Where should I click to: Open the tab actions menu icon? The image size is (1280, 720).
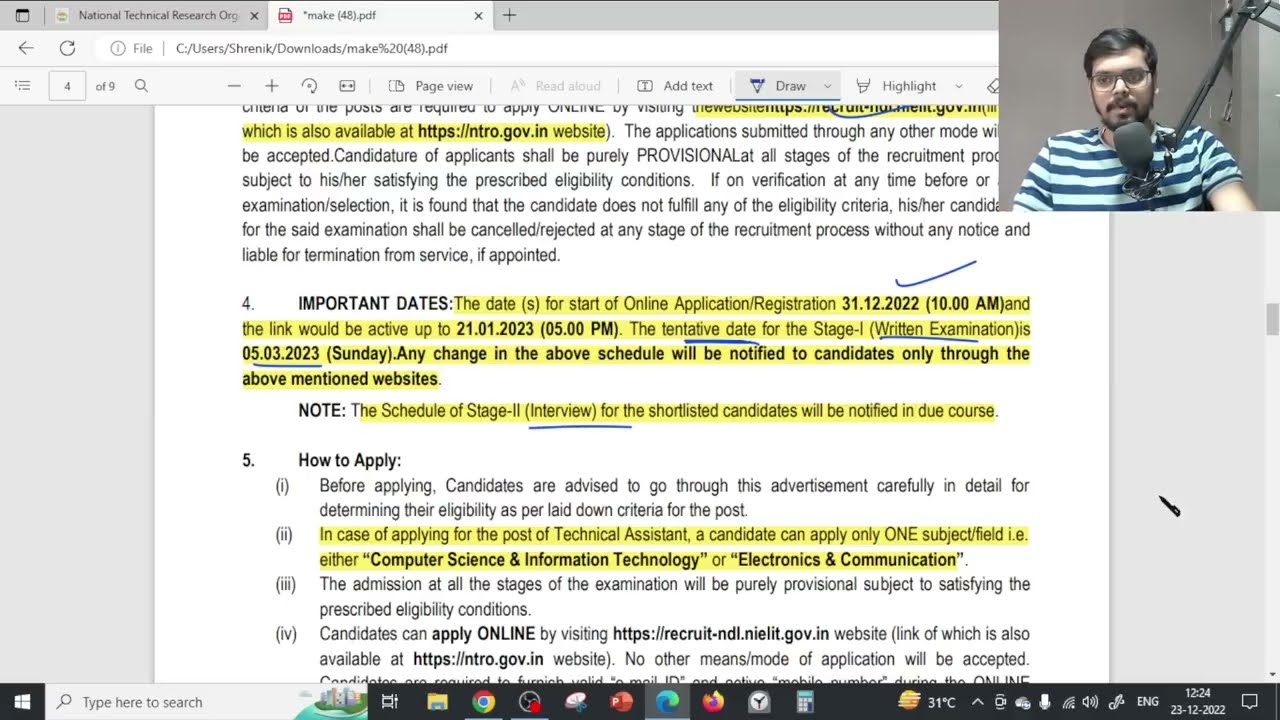pos(22,15)
